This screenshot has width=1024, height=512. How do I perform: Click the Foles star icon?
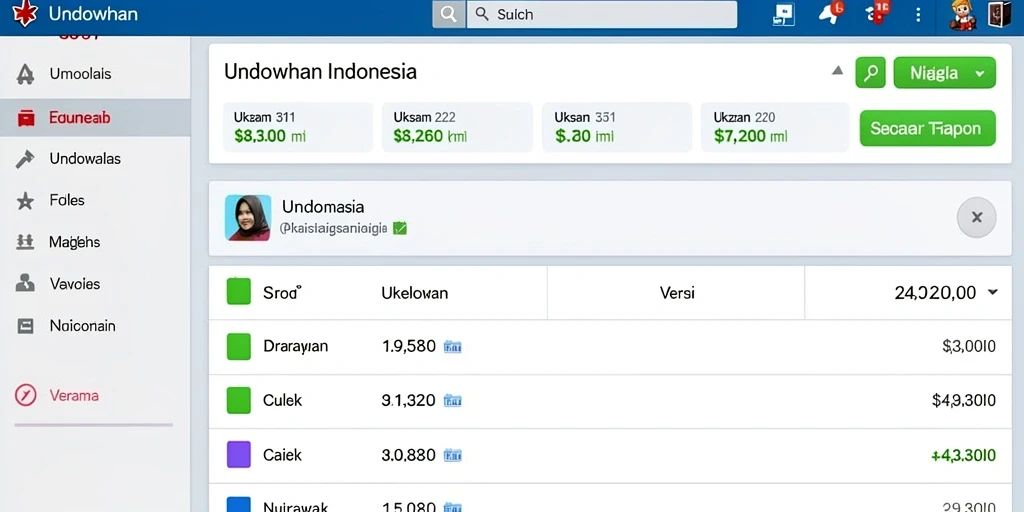(25, 201)
